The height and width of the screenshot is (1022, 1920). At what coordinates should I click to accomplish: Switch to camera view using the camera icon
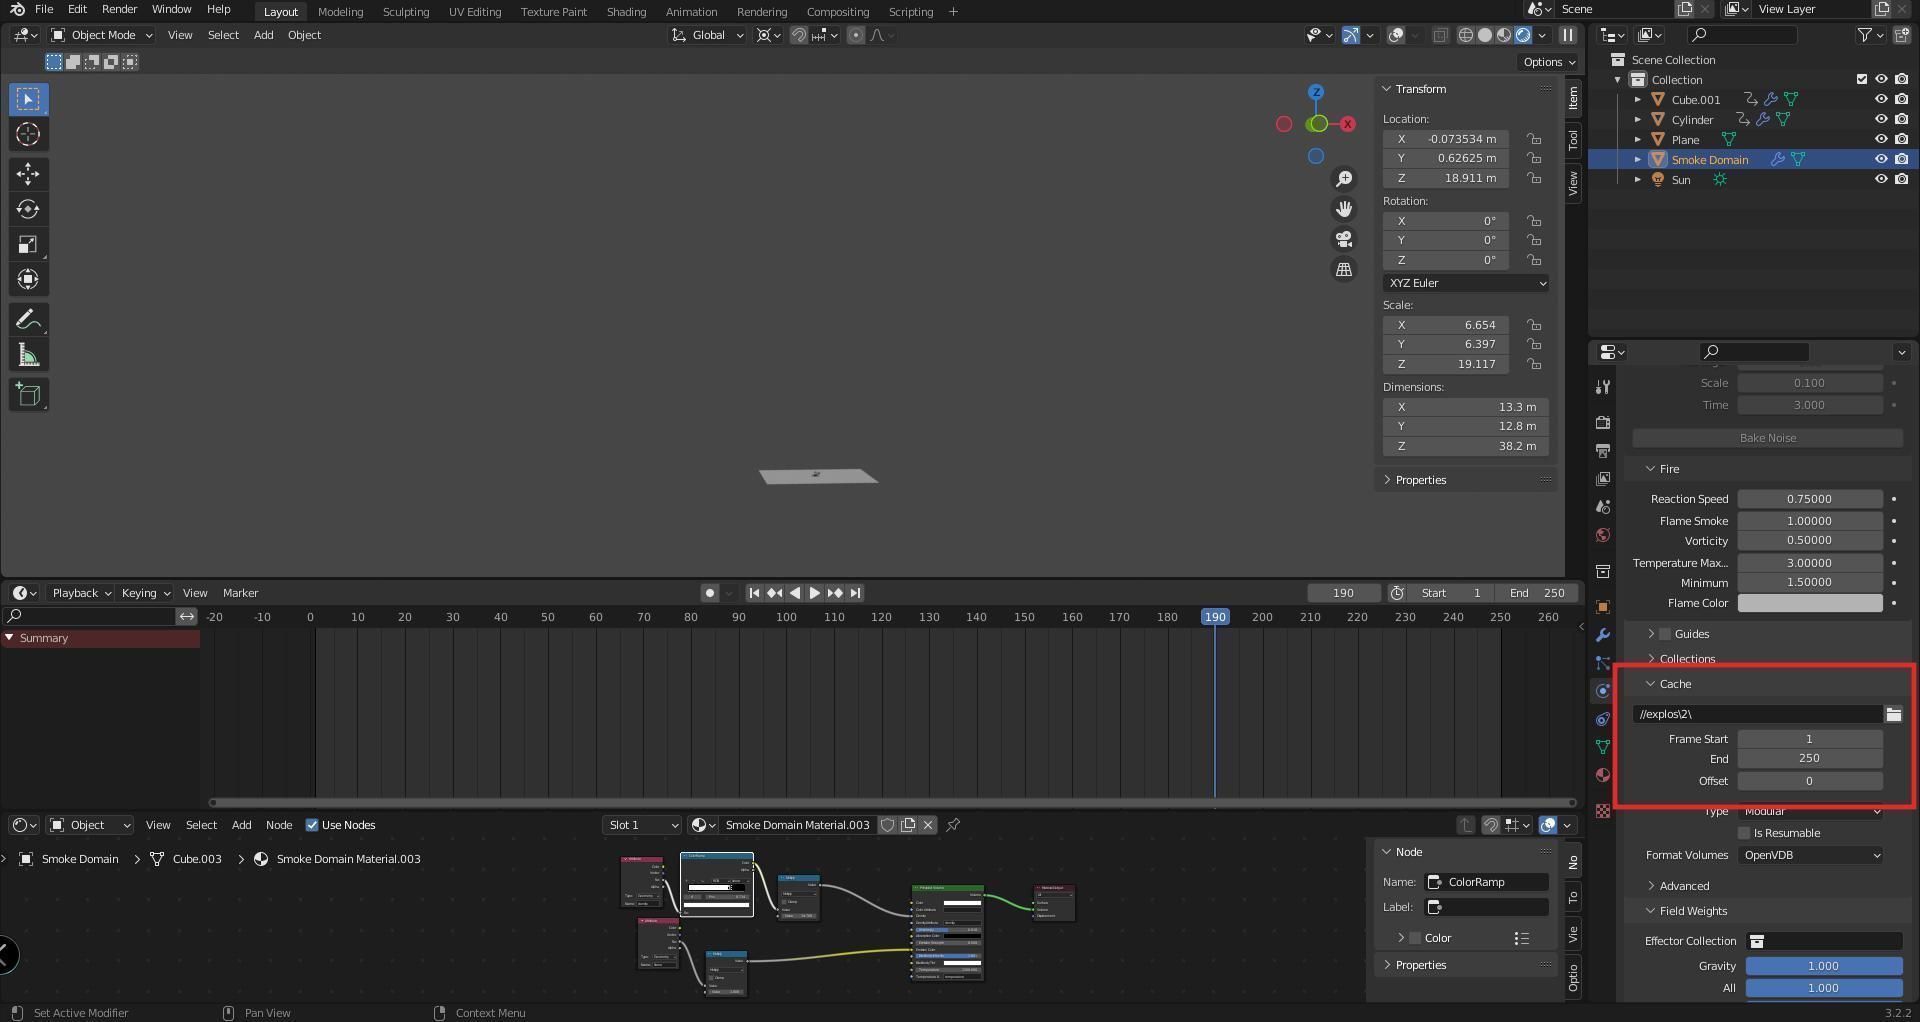click(1344, 239)
